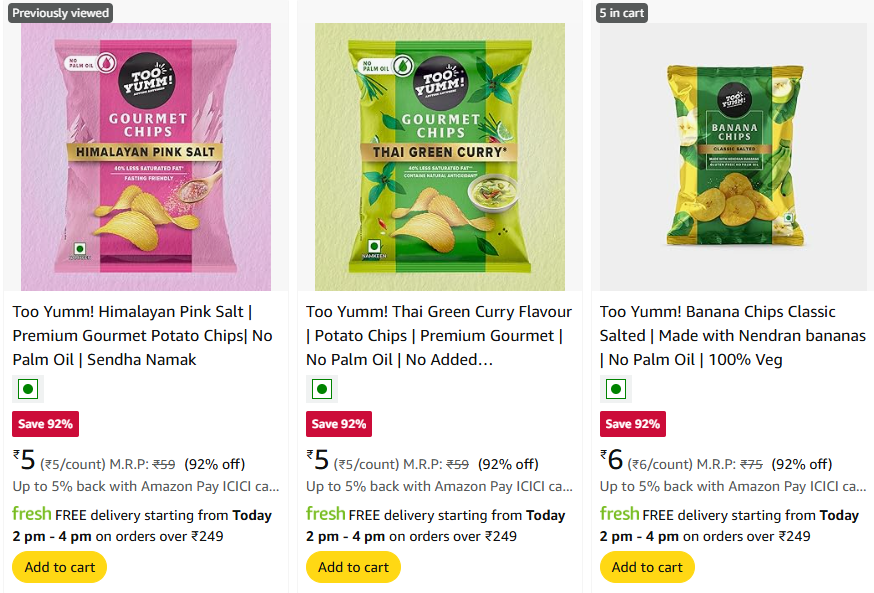This screenshot has height=593, width=874.
Task: Click Save 92% badge on Thai Green Curry
Action: [339, 423]
